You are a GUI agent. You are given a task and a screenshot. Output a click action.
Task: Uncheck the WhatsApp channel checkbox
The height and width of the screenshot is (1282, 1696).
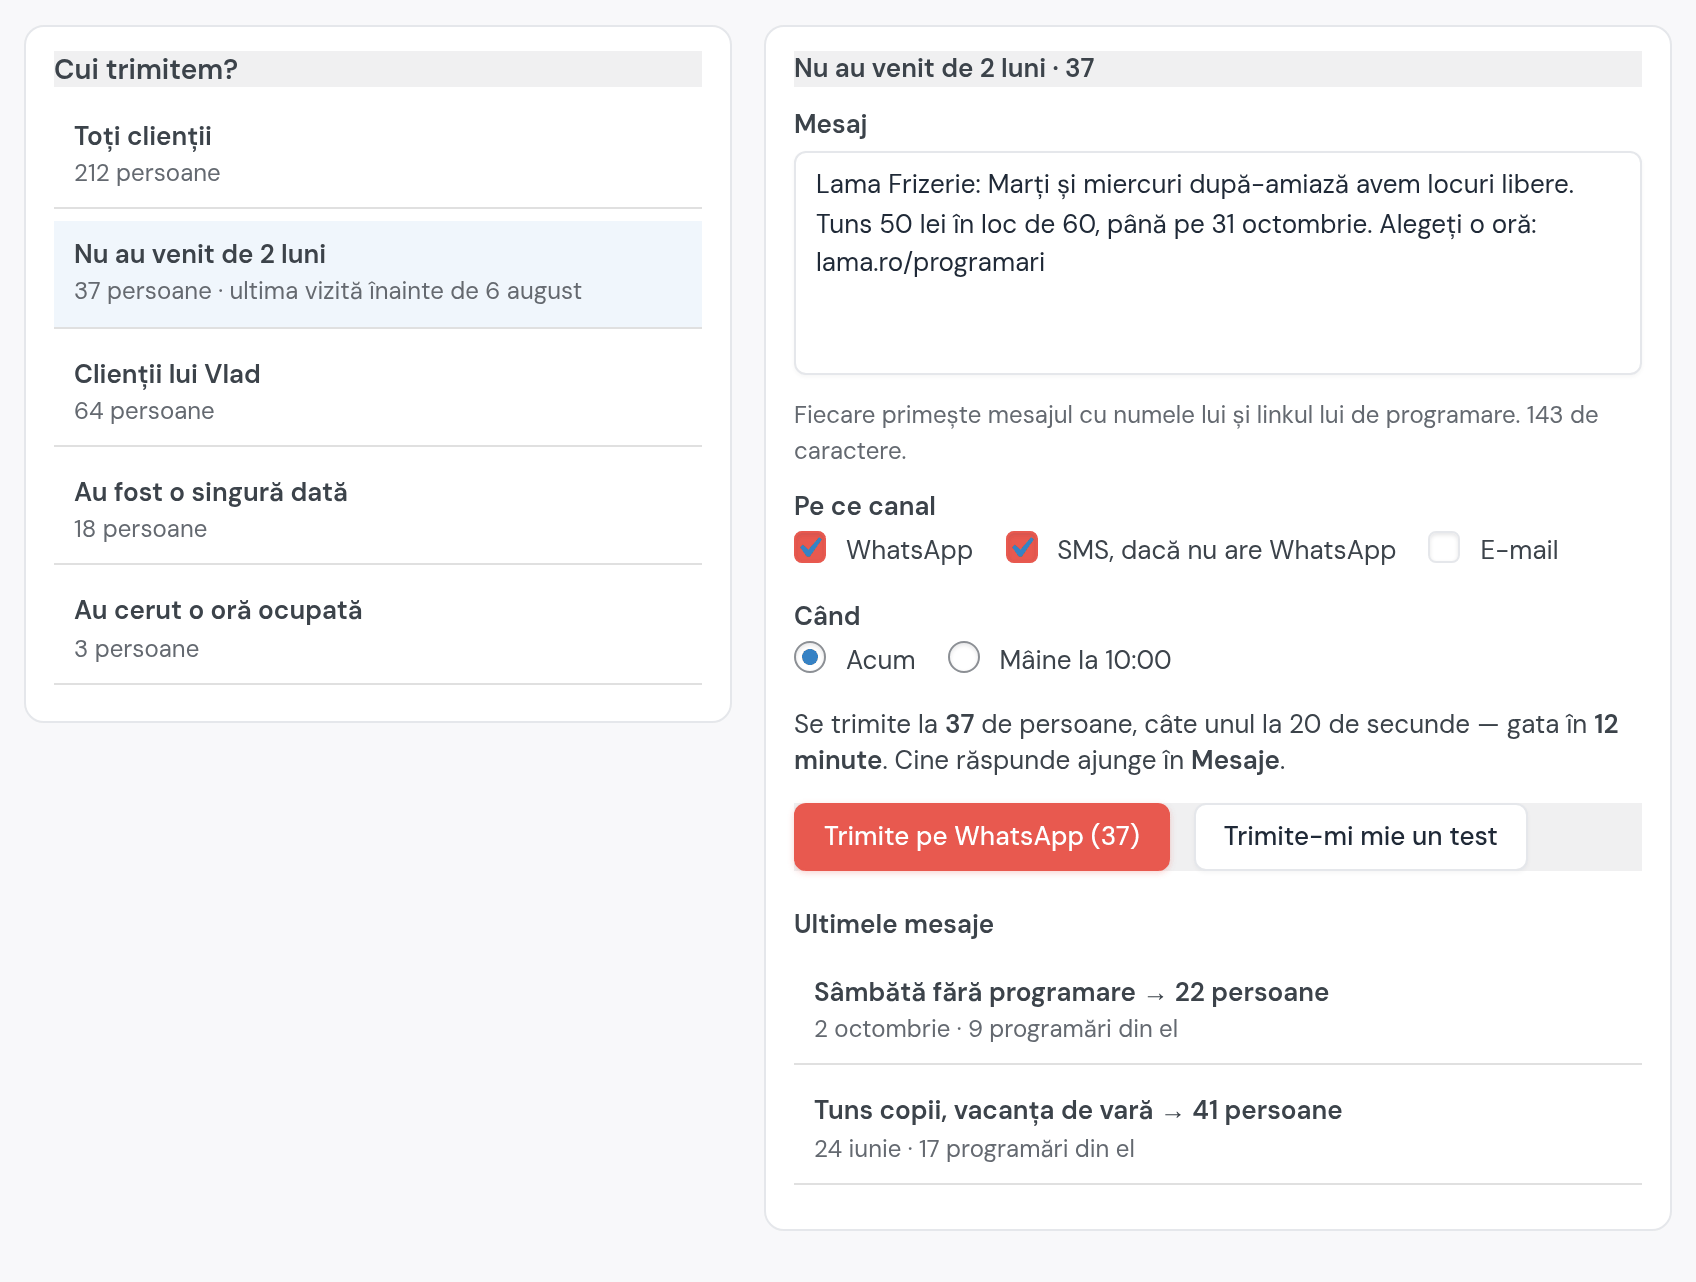tap(810, 548)
